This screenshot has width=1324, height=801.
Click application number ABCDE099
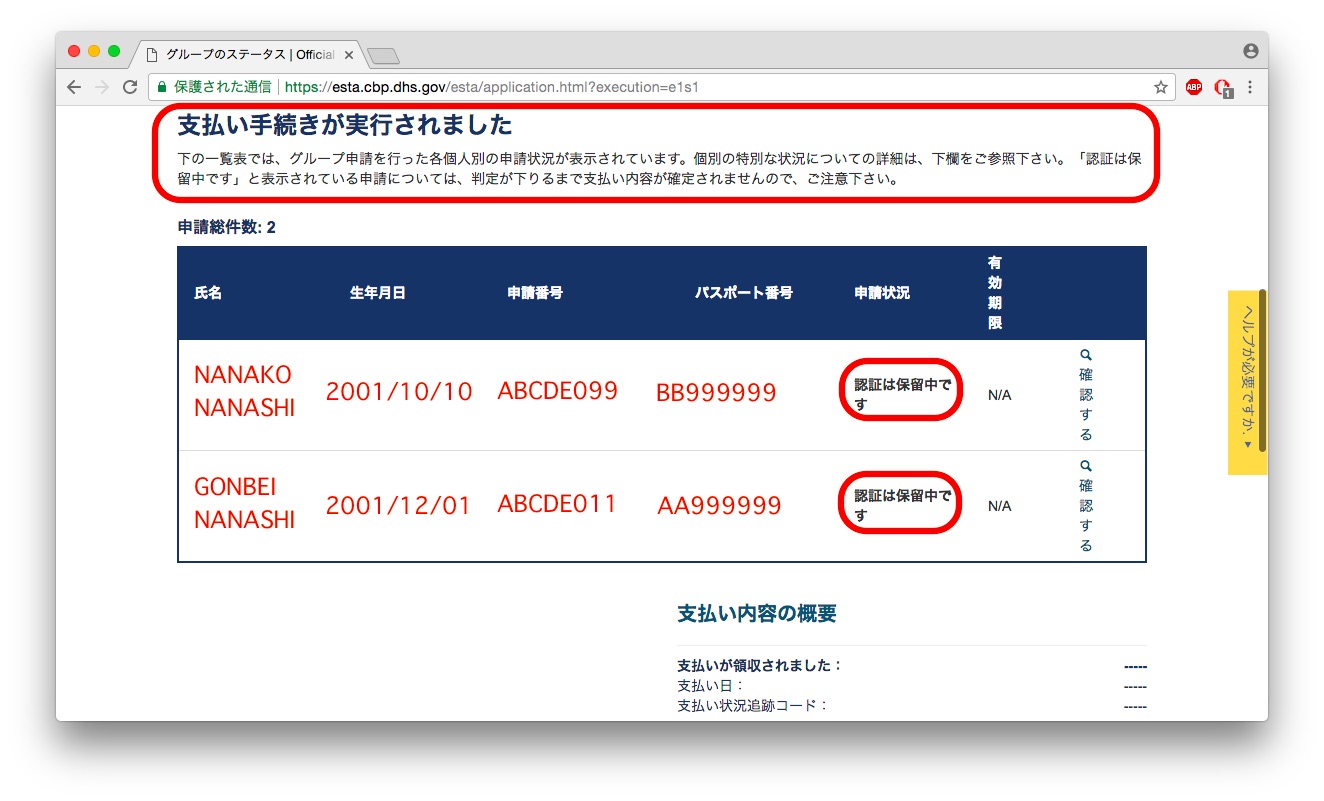point(558,391)
